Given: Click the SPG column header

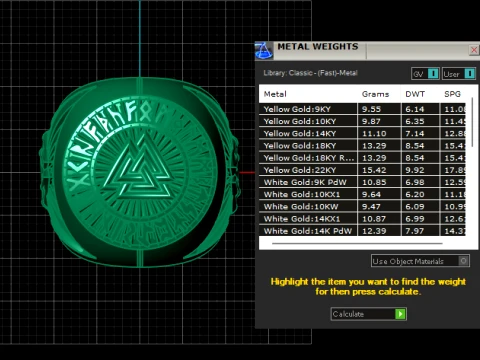Looking at the screenshot, I should point(452,94).
